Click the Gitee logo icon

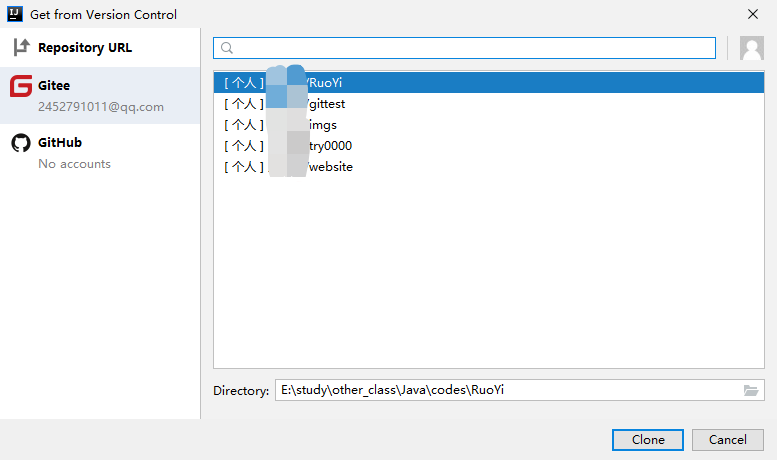(x=21, y=86)
